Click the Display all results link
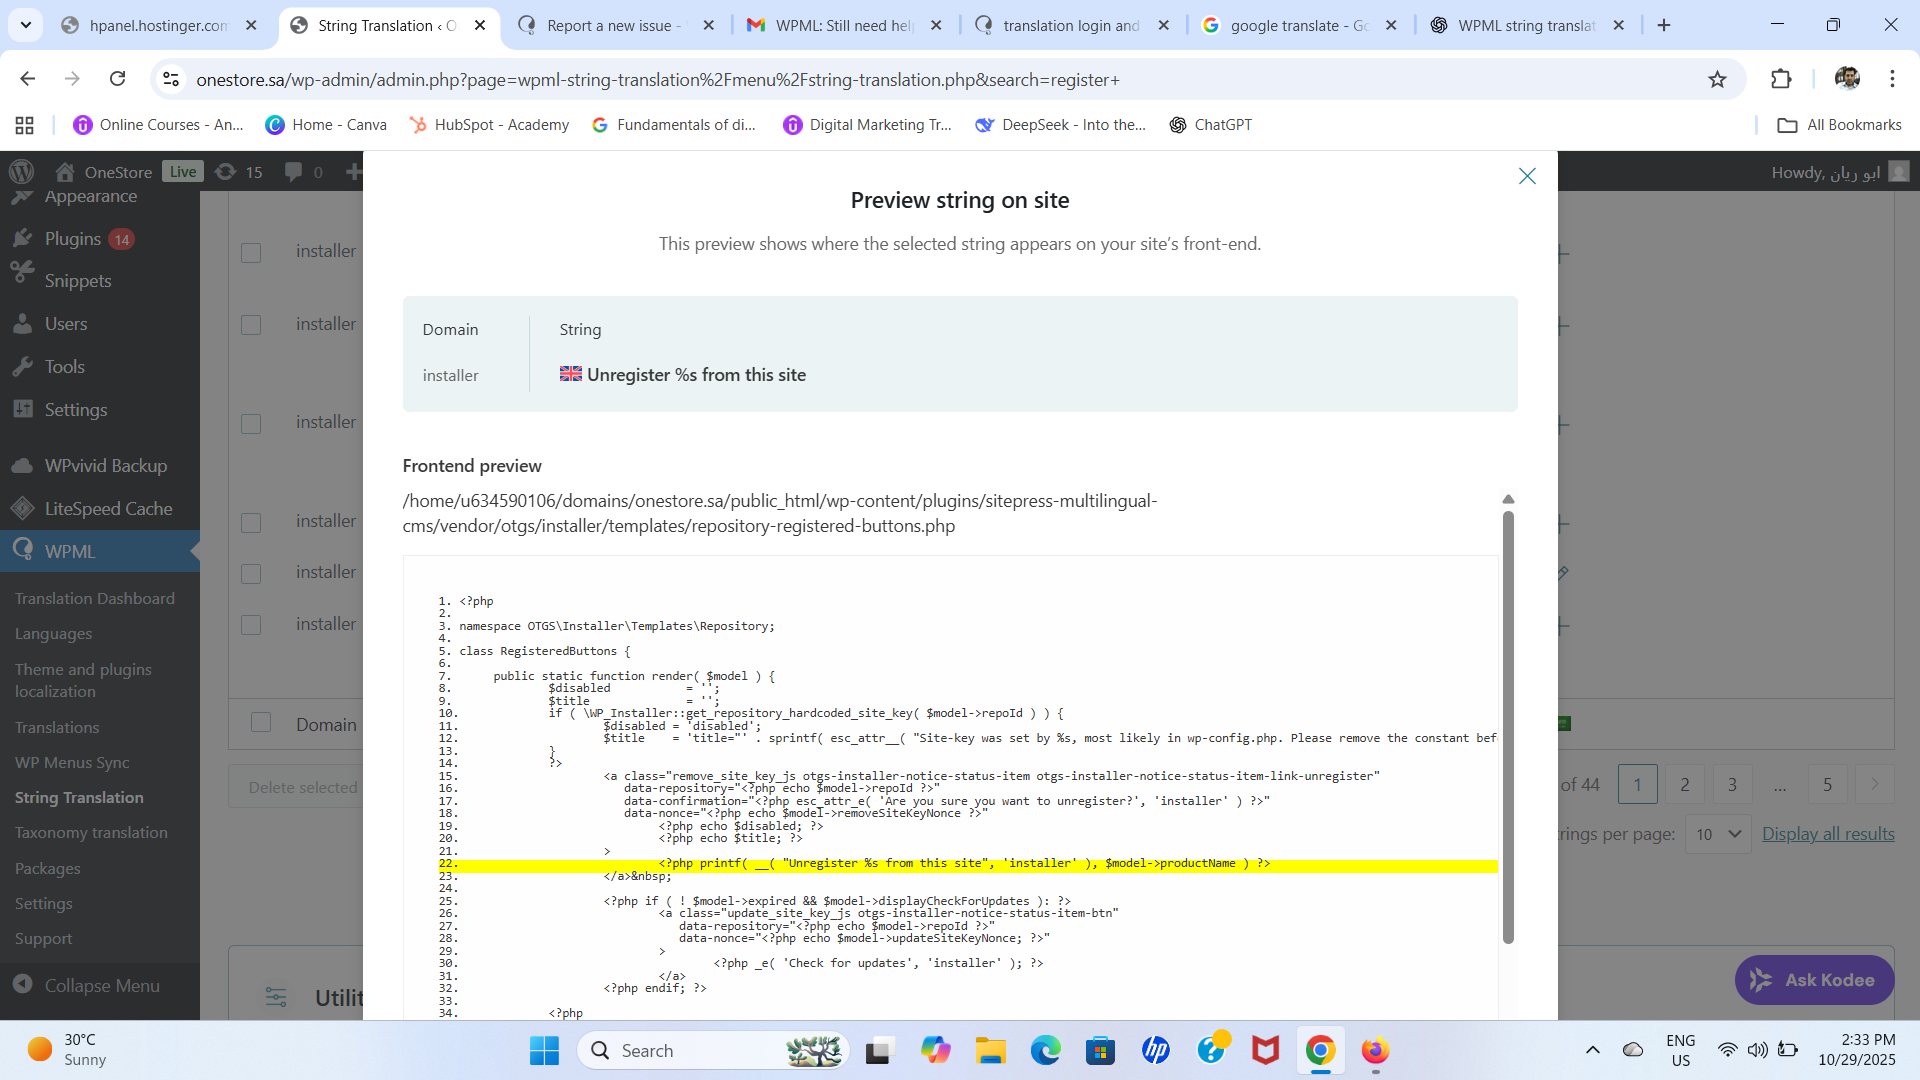Viewport: 1920px width, 1080px height. [x=1827, y=834]
